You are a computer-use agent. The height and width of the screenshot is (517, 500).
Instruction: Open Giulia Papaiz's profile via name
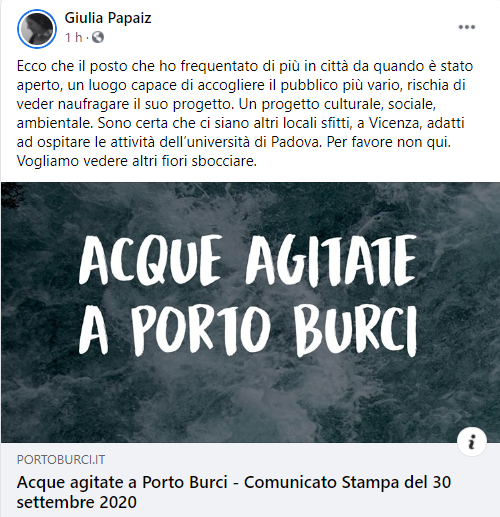(108, 18)
